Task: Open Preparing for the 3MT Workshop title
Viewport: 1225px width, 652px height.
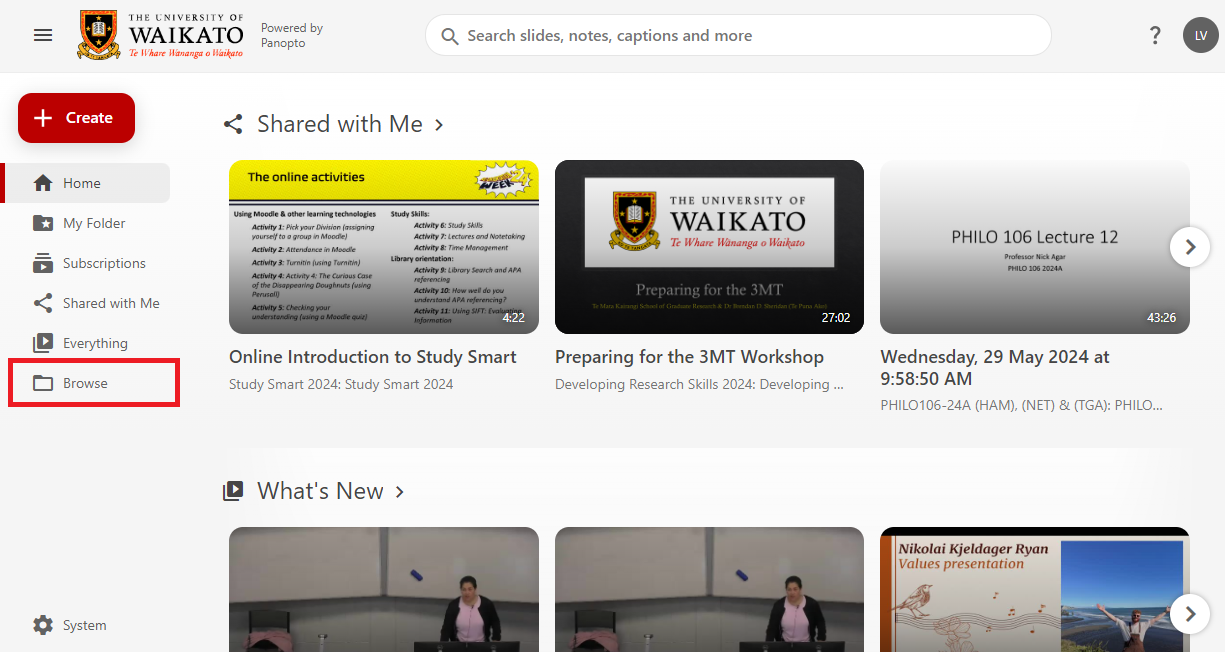Action: (x=689, y=357)
